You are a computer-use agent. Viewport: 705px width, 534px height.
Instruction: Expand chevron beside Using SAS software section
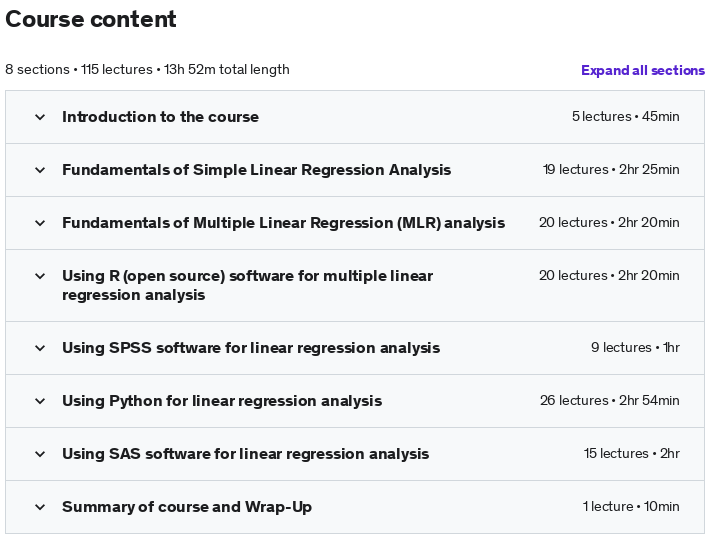(40, 454)
